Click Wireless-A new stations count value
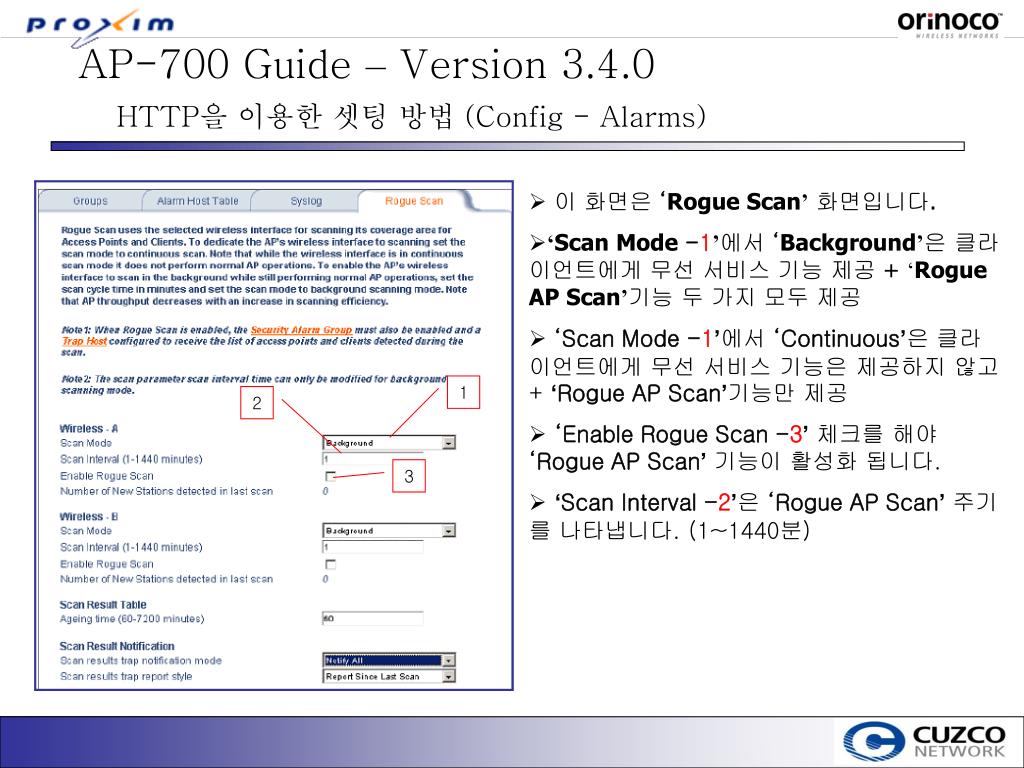Image resolution: width=1024 pixels, height=768 pixels. (x=325, y=491)
